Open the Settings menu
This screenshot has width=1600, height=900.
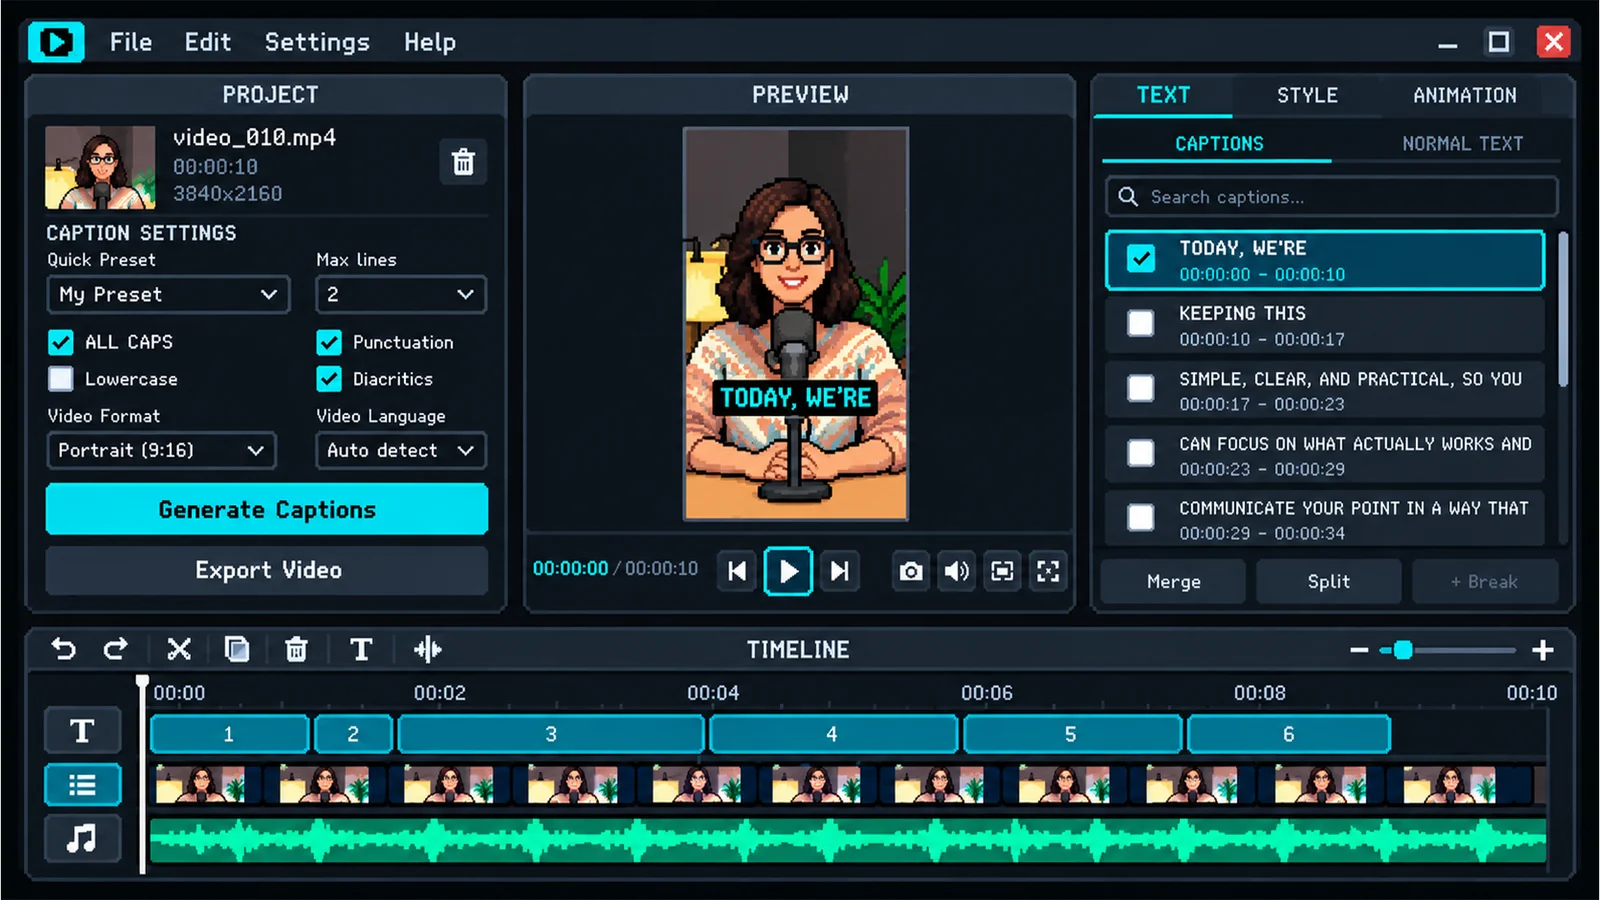(317, 42)
